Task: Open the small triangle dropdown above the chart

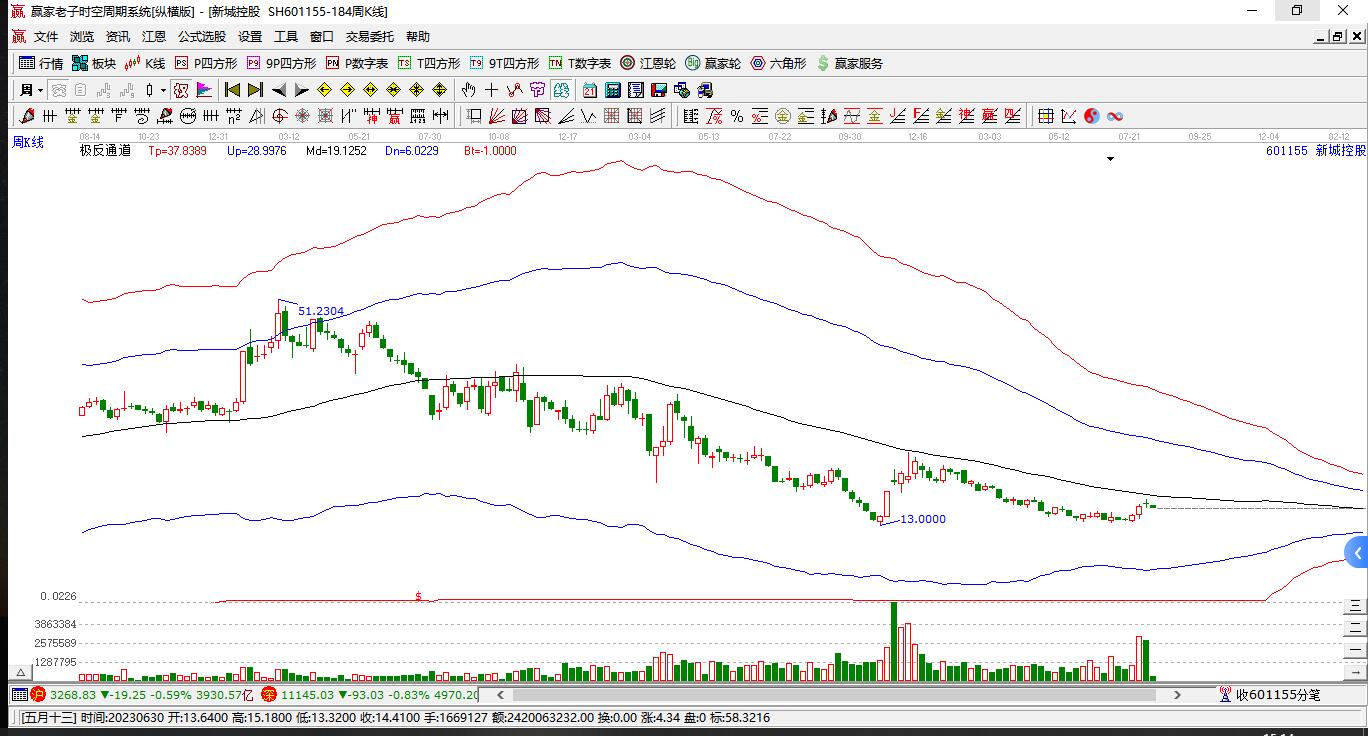Action: tap(1110, 159)
